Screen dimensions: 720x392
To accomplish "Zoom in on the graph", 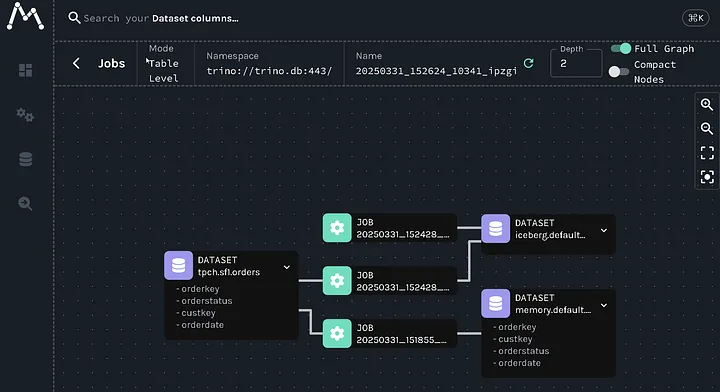I will [707, 105].
